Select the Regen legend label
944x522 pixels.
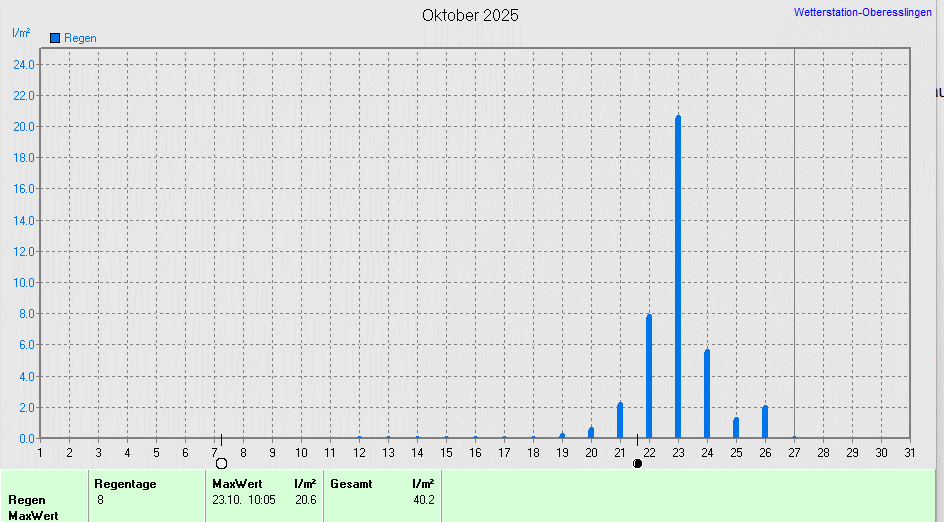point(80,38)
